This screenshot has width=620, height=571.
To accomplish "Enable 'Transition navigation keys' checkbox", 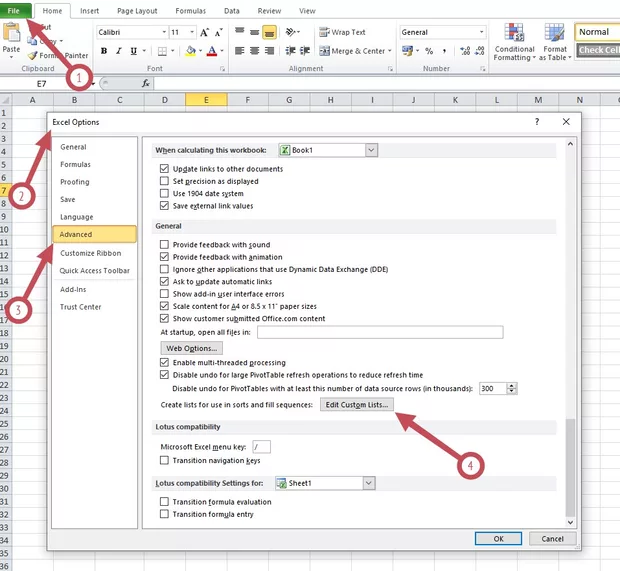I will point(164,460).
